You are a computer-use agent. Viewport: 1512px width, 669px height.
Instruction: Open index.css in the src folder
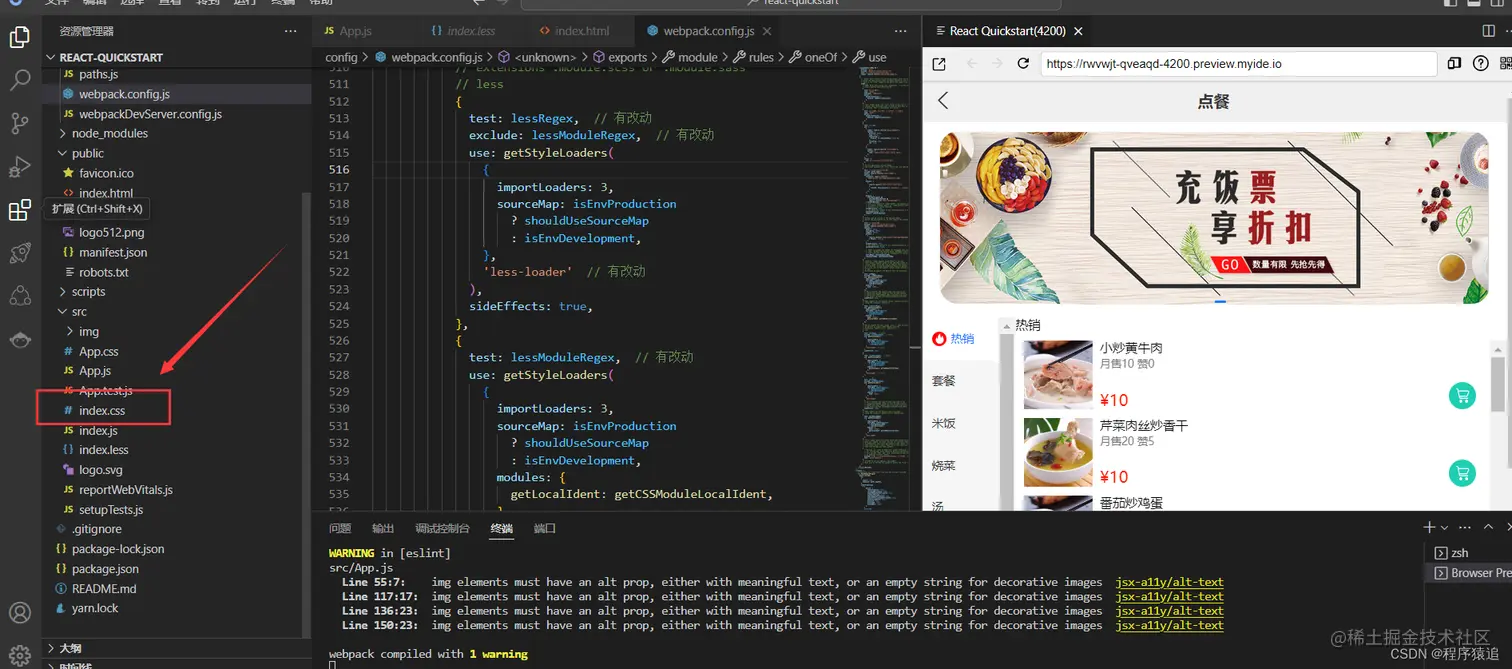point(176,411)
